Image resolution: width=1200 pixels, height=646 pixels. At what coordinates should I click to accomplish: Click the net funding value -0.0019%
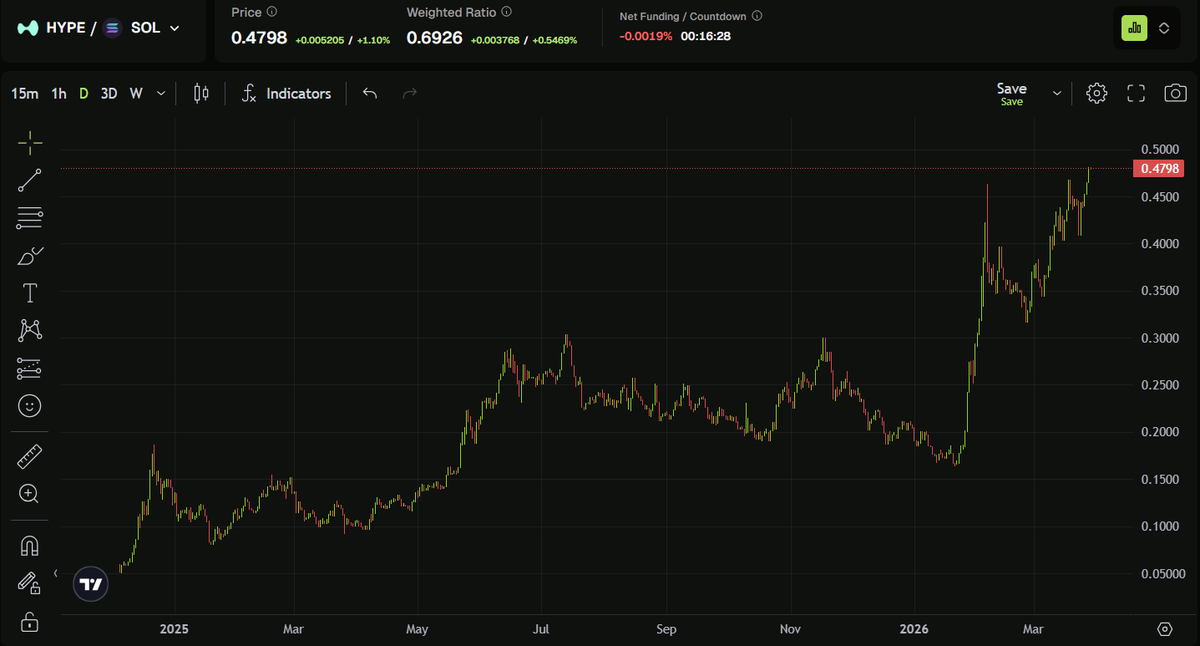(x=646, y=35)
